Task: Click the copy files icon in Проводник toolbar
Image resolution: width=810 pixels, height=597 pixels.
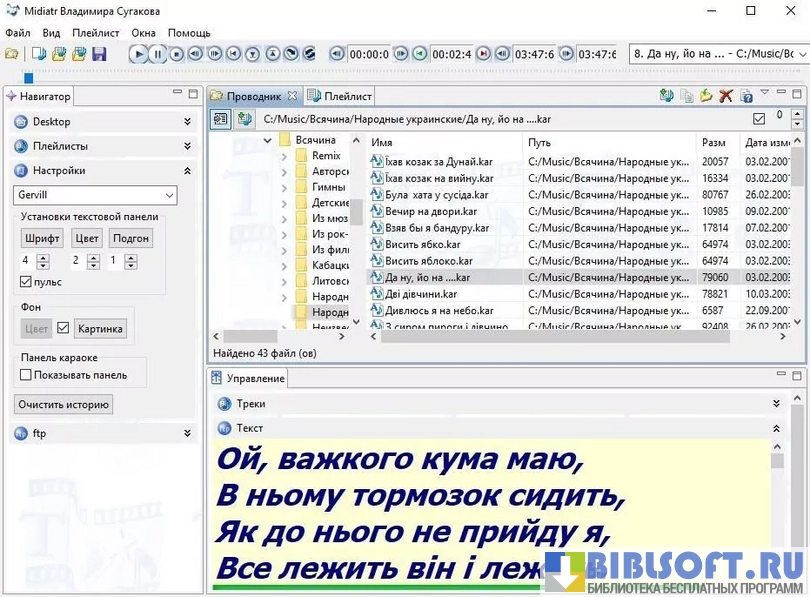Action: (687, 96)
